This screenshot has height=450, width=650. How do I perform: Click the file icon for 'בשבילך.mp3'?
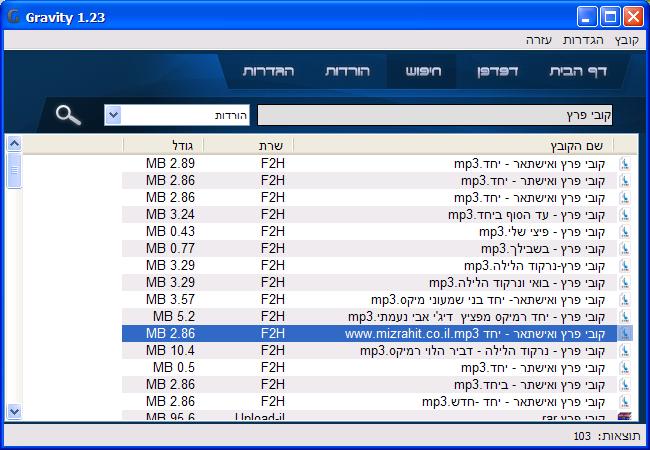624,249
